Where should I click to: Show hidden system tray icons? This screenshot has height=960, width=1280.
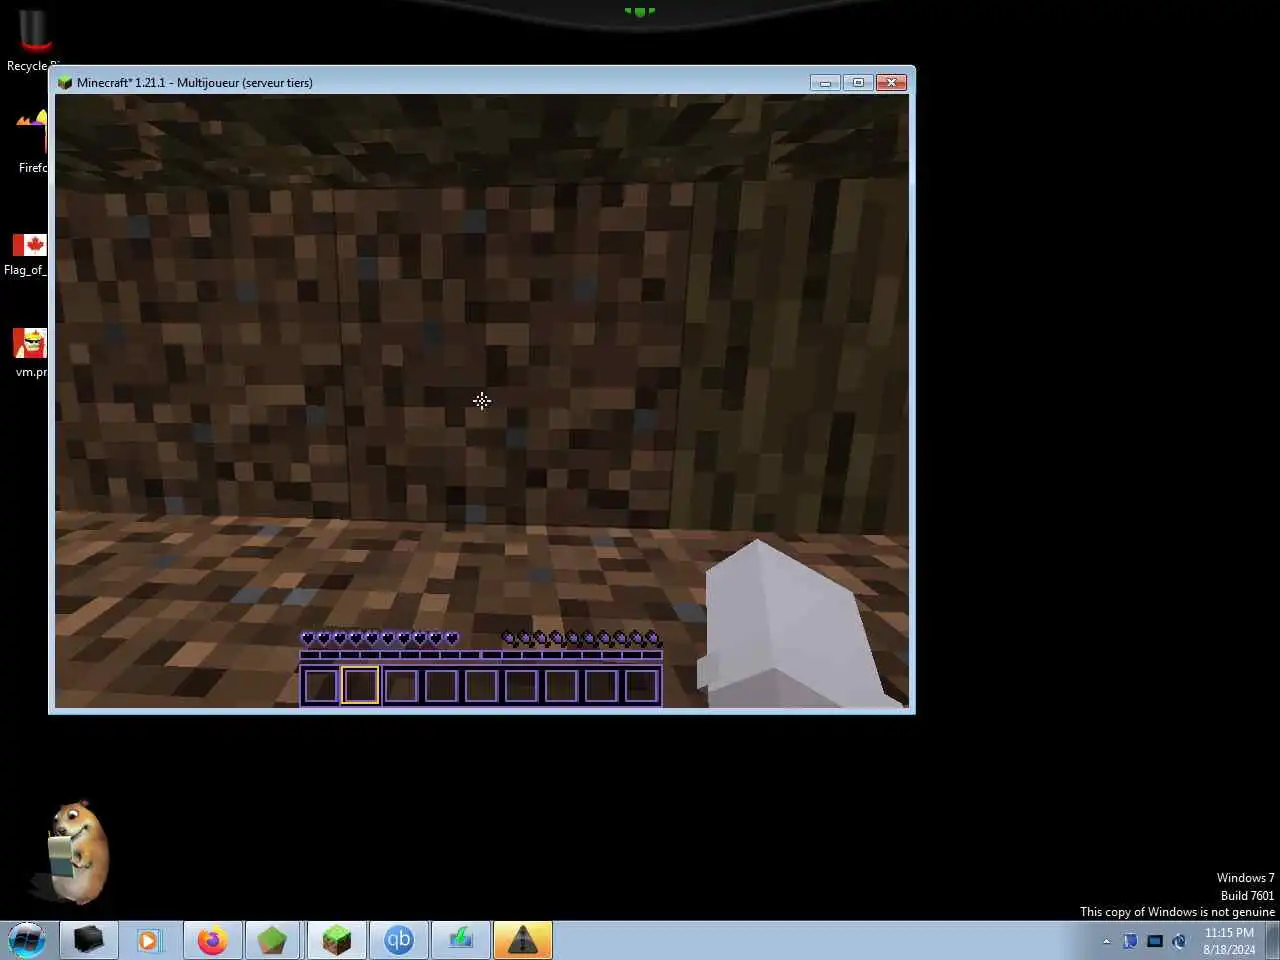(x=1106, y=941)
